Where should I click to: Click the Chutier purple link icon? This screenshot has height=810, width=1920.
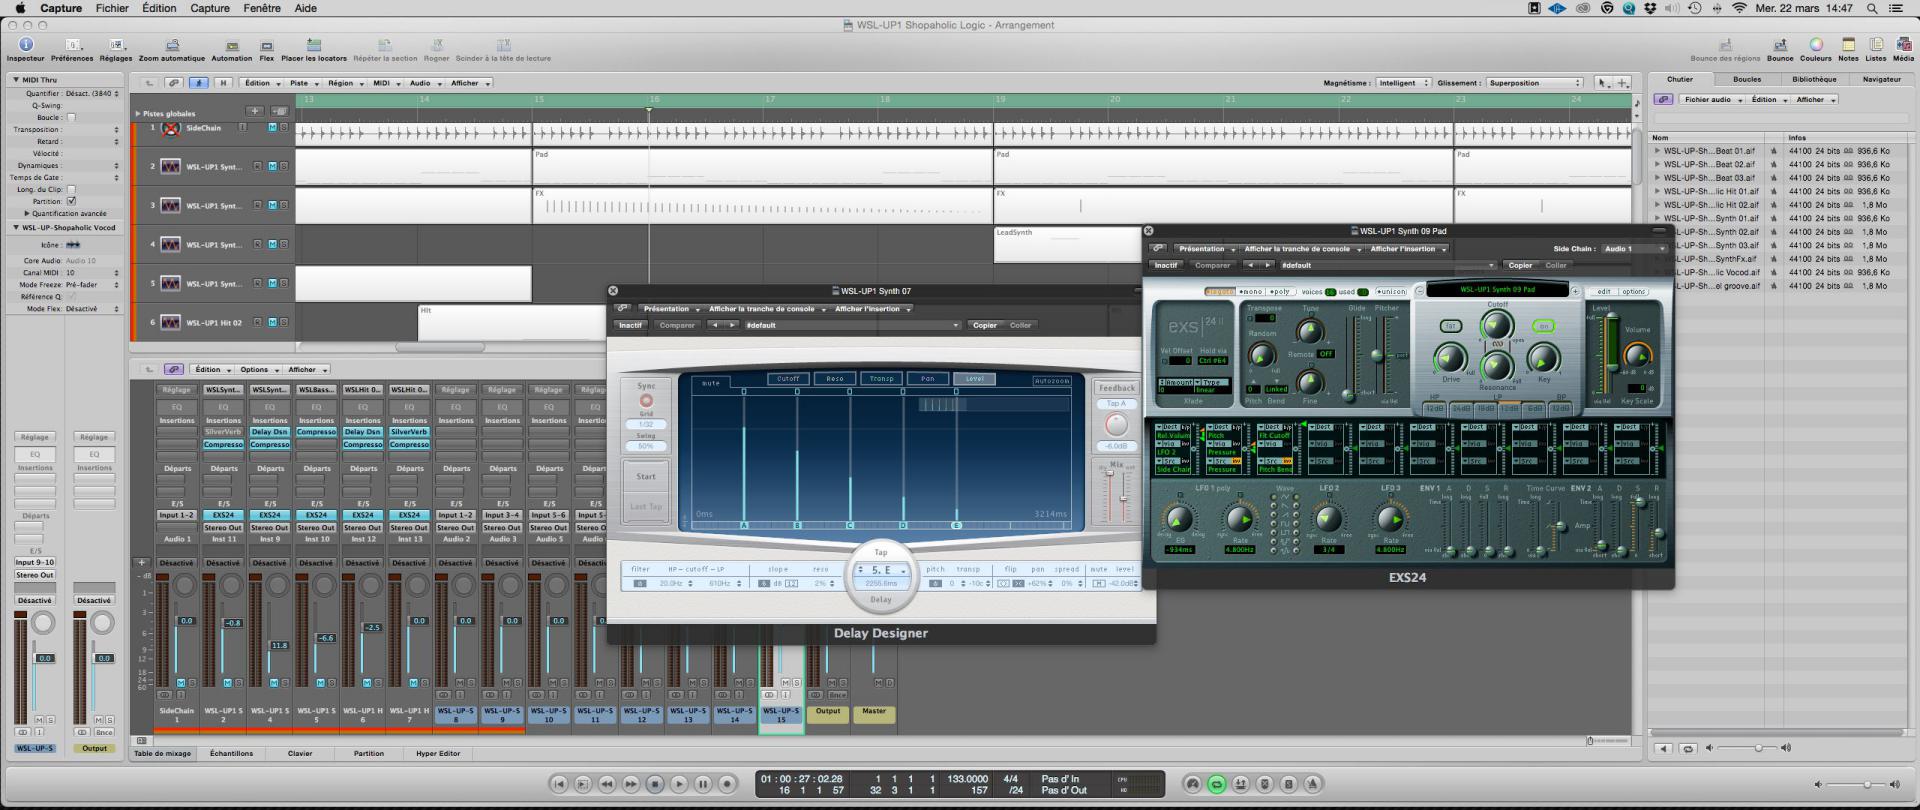[x=1663, y=99]
